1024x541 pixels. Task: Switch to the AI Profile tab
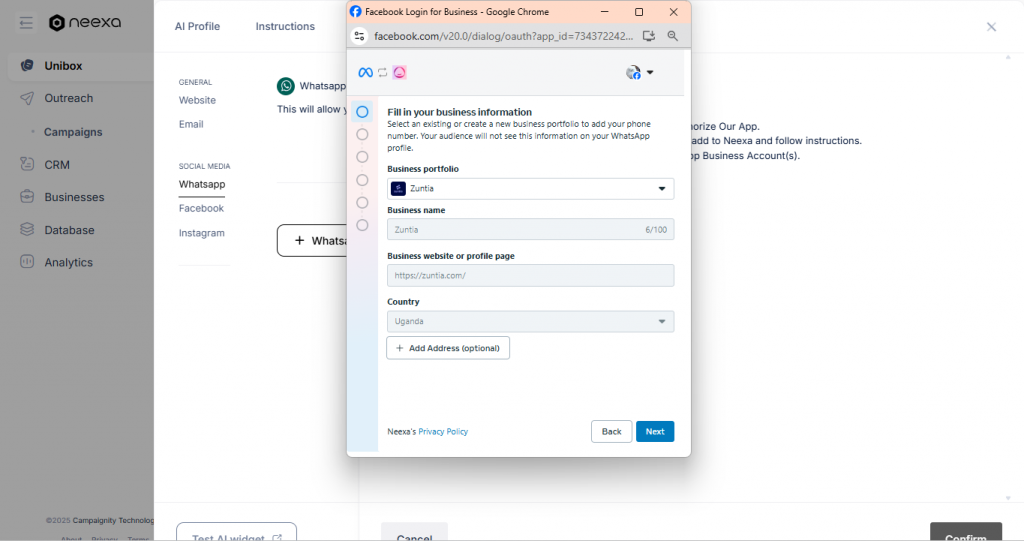click(x=197, y=26)
